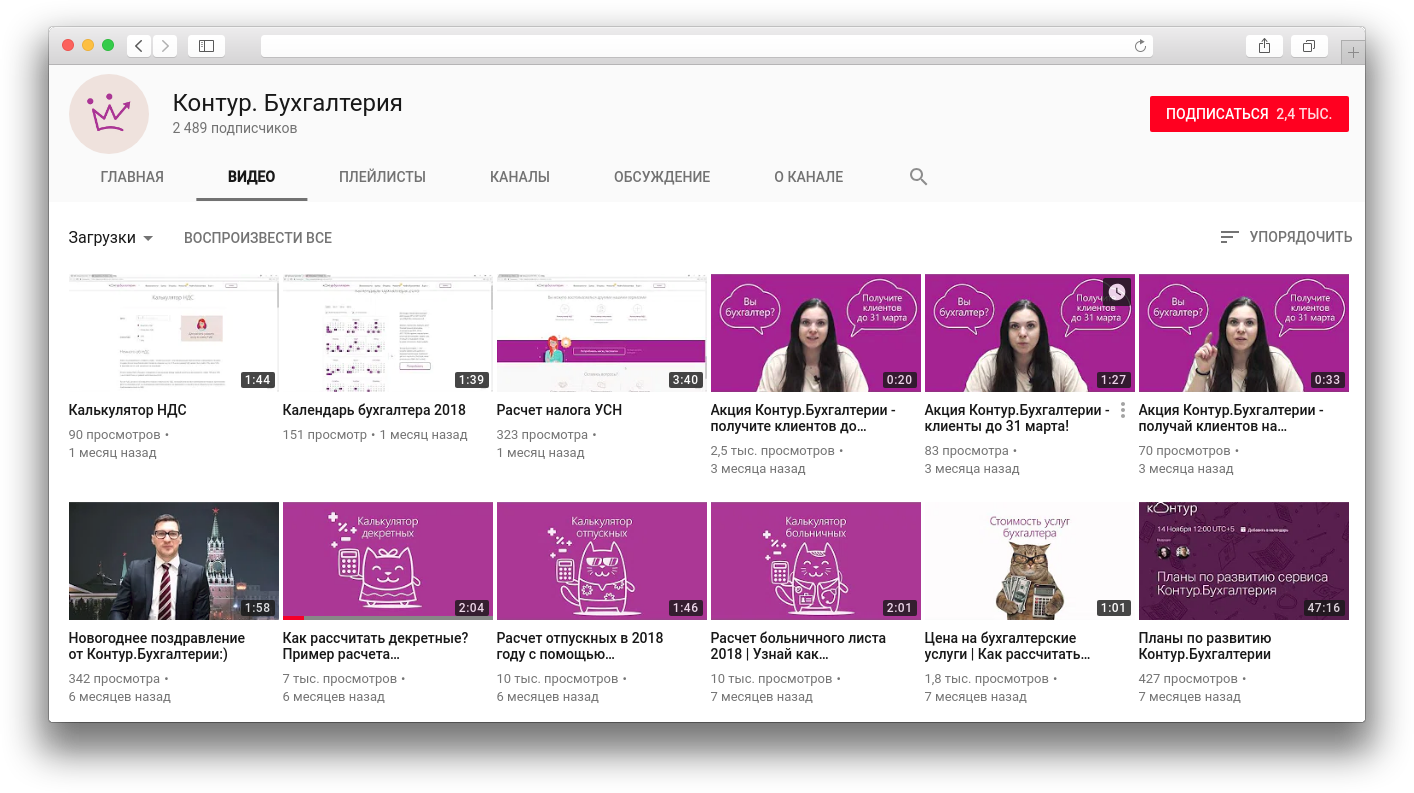This screenshot has width=1414, height=793.
Task: Go back with Safari's back arrow
Action: tap(139, 46)
